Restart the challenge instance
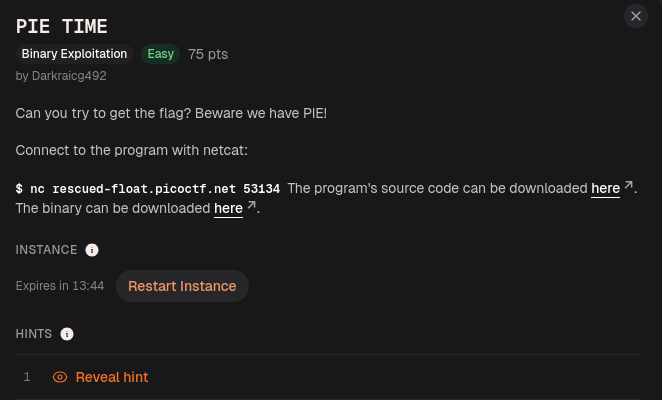The height and width of the screenshot is (400, 662). pyautogui.click(x=182, y=286)
